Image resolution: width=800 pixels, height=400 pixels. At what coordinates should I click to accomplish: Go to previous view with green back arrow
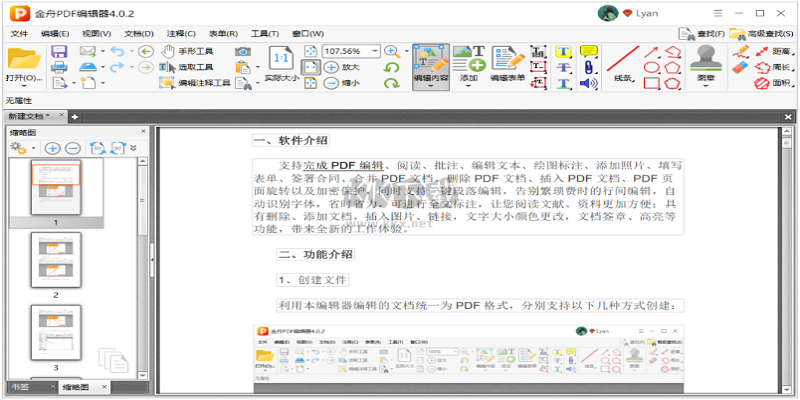click(x=146, y=51)
